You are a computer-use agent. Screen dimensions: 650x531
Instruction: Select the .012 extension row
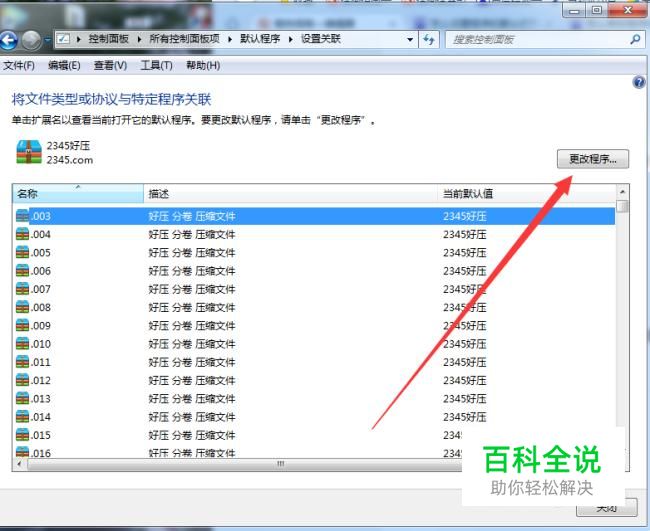[314, 381]
